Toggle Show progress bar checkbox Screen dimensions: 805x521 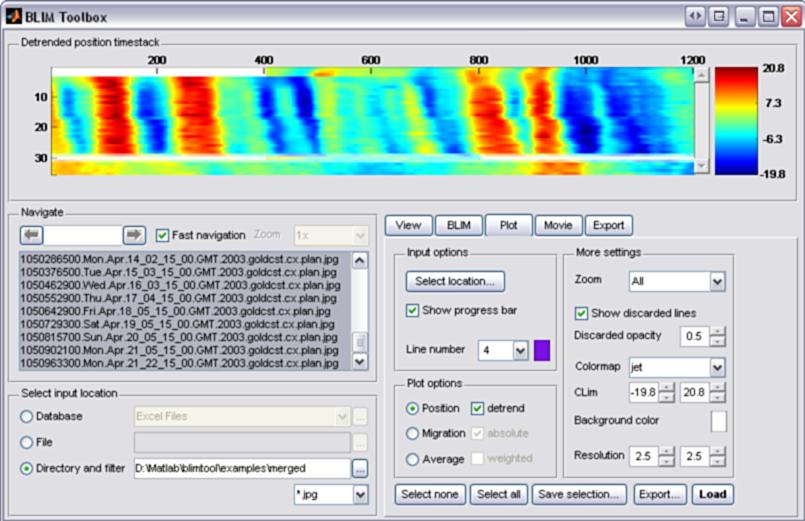tap(412, 311)
